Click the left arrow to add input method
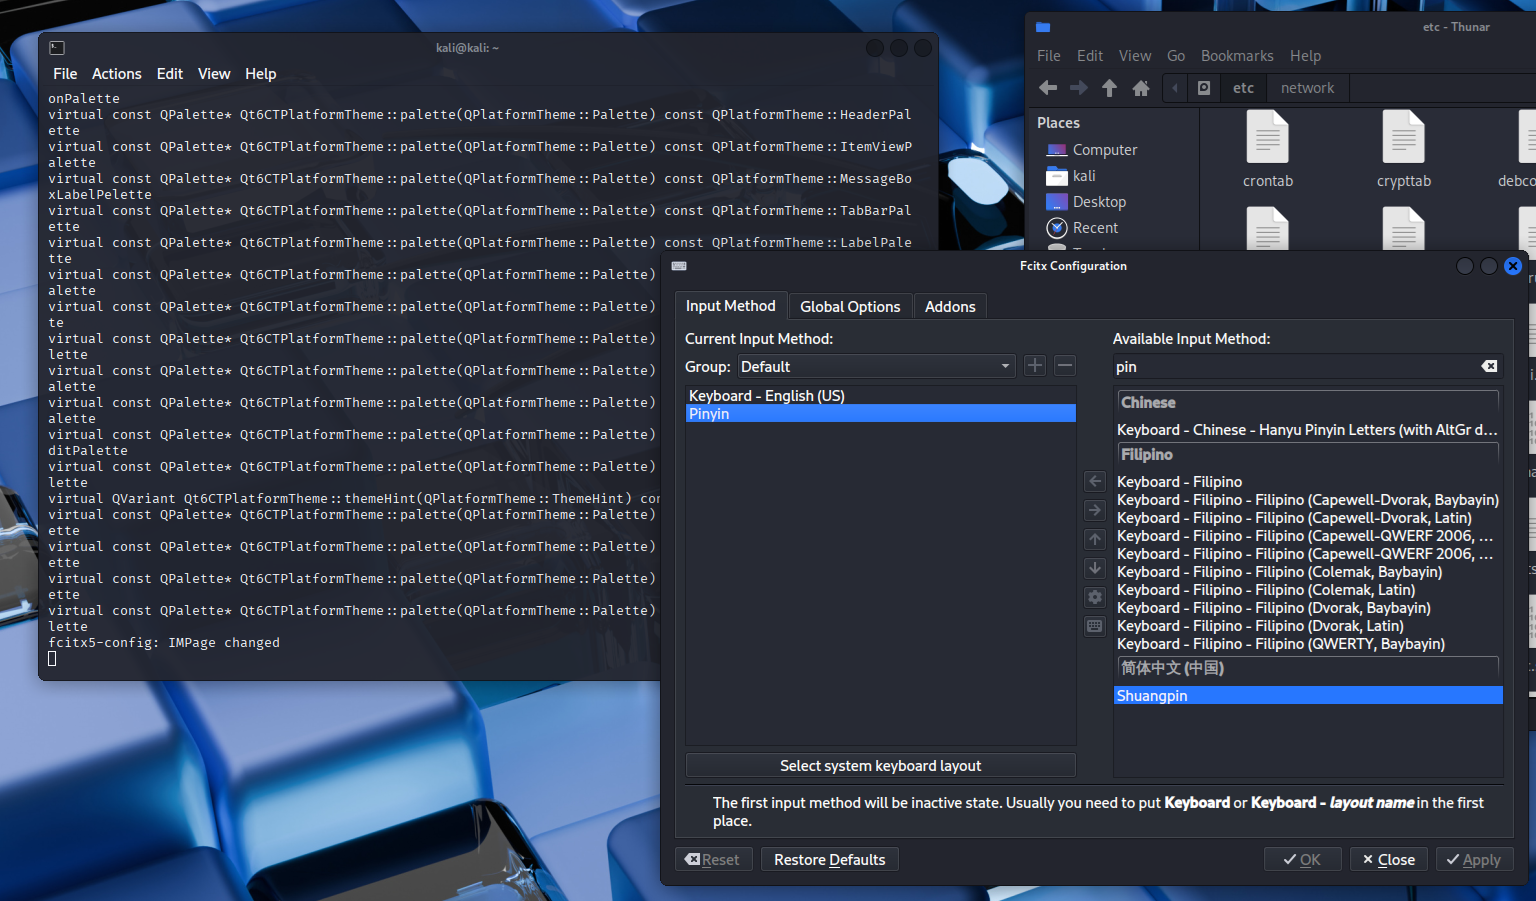Screen dimensions: 1536x901 tap(1095, 482)
